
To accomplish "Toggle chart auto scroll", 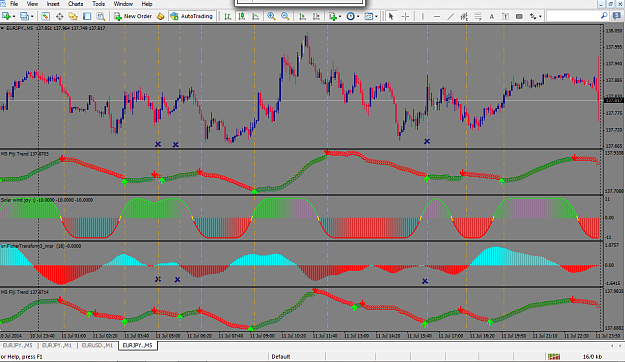I will click(x=303, y=16).
